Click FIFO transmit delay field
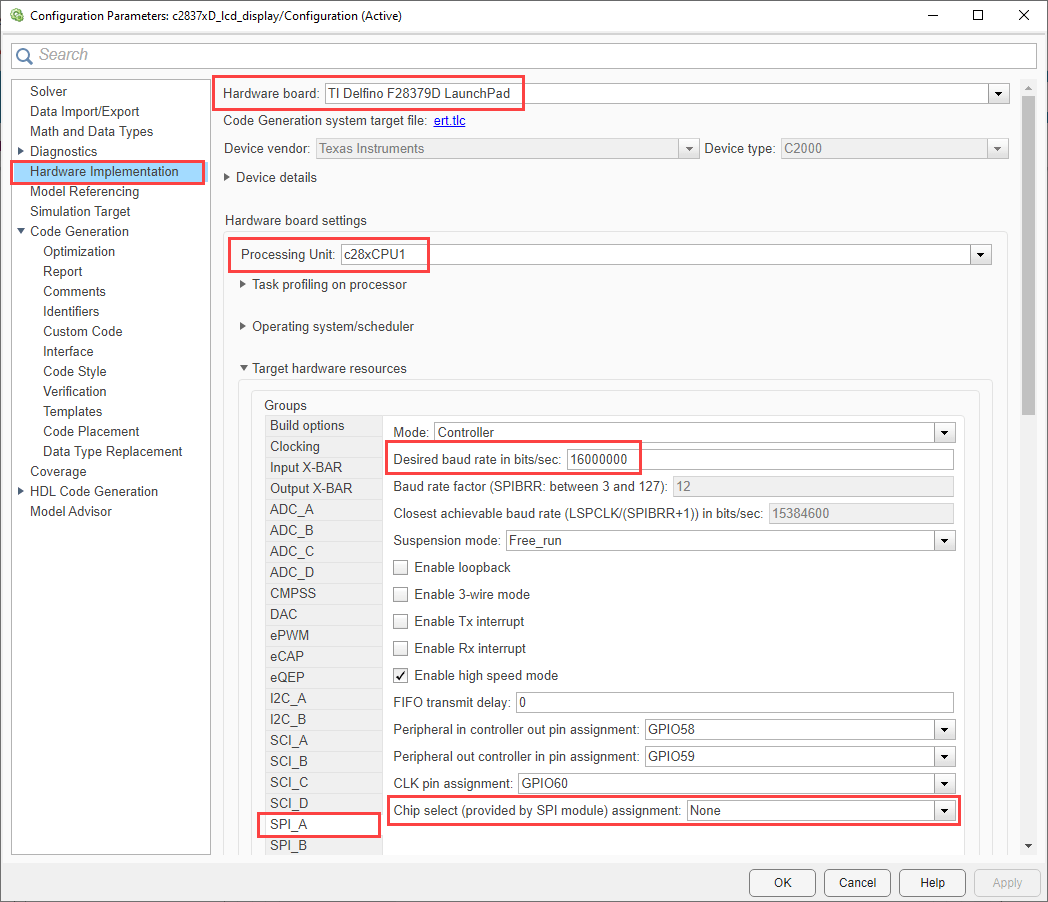Viewport: 1048px width, 902px height. click(735, 703)
